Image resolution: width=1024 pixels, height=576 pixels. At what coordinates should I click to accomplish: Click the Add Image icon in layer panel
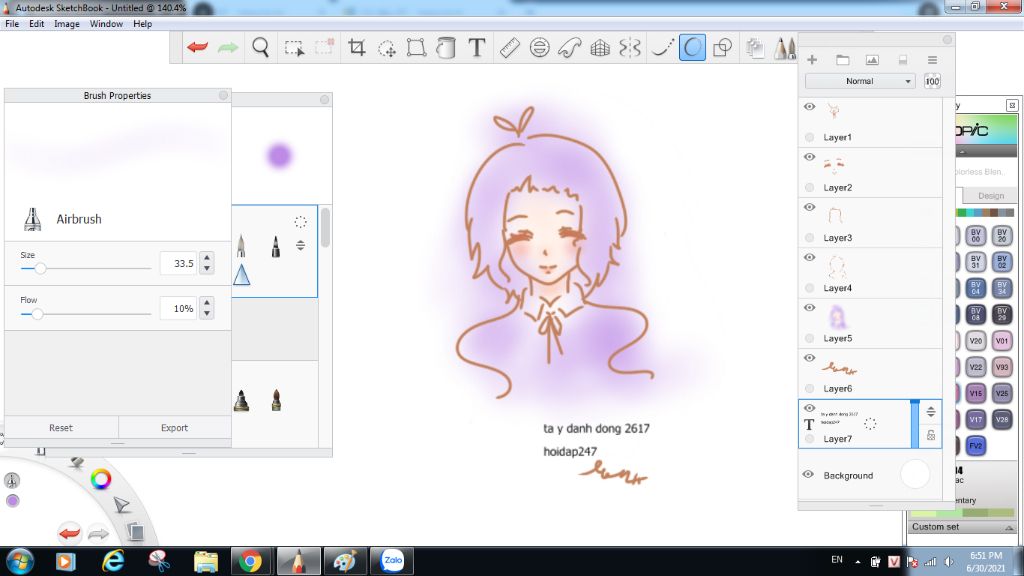872,60
